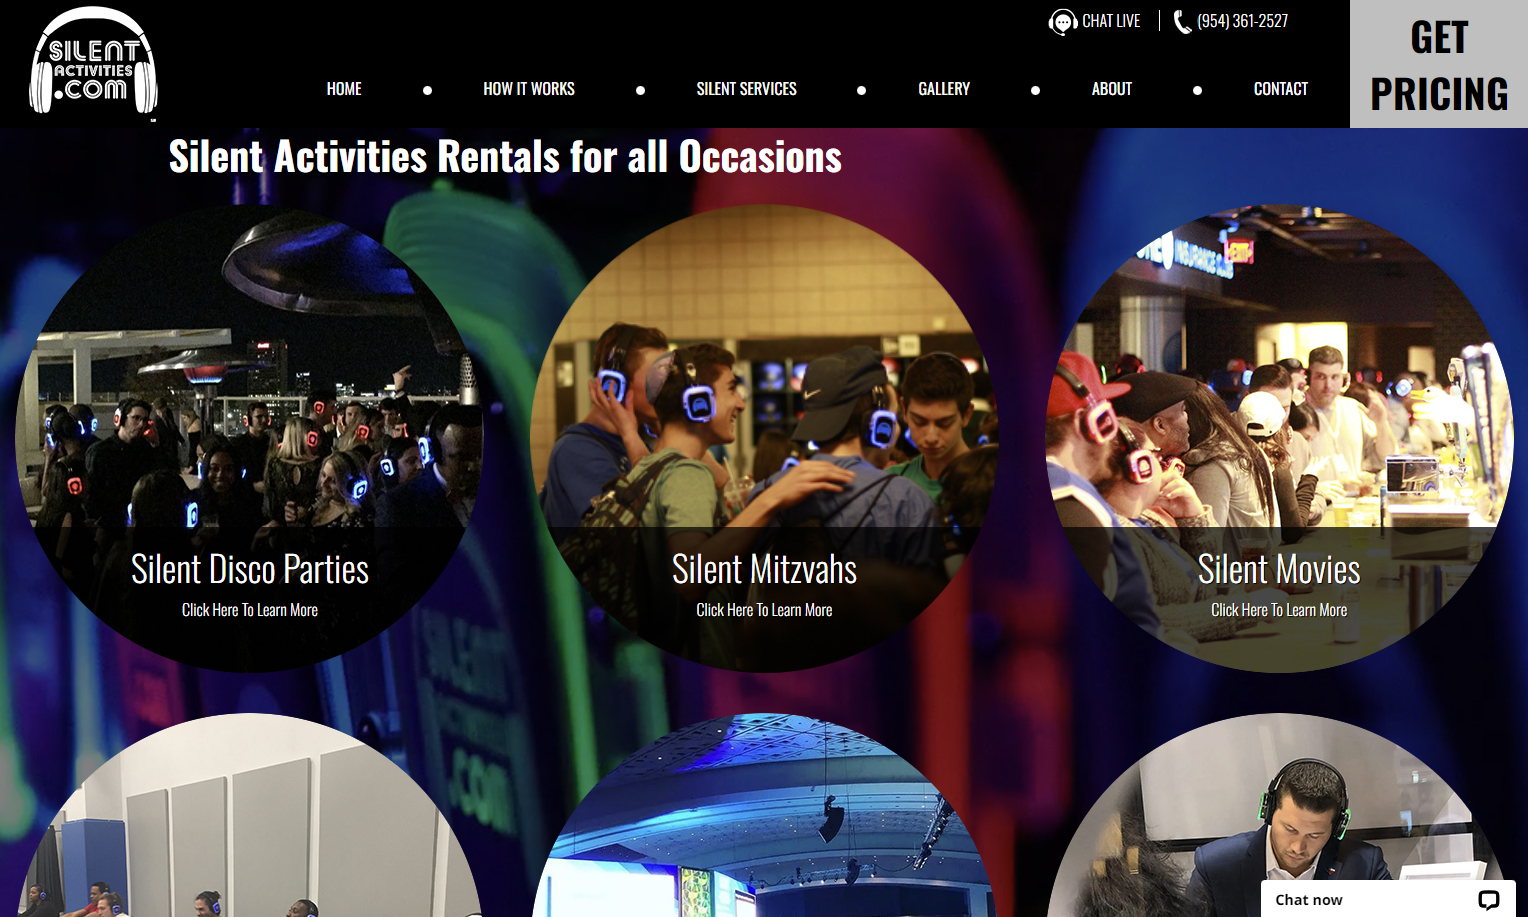Click Learn More under Silent Movies
The height and width of the screenshot is (917, 1528).
(x=1279, y=610)
